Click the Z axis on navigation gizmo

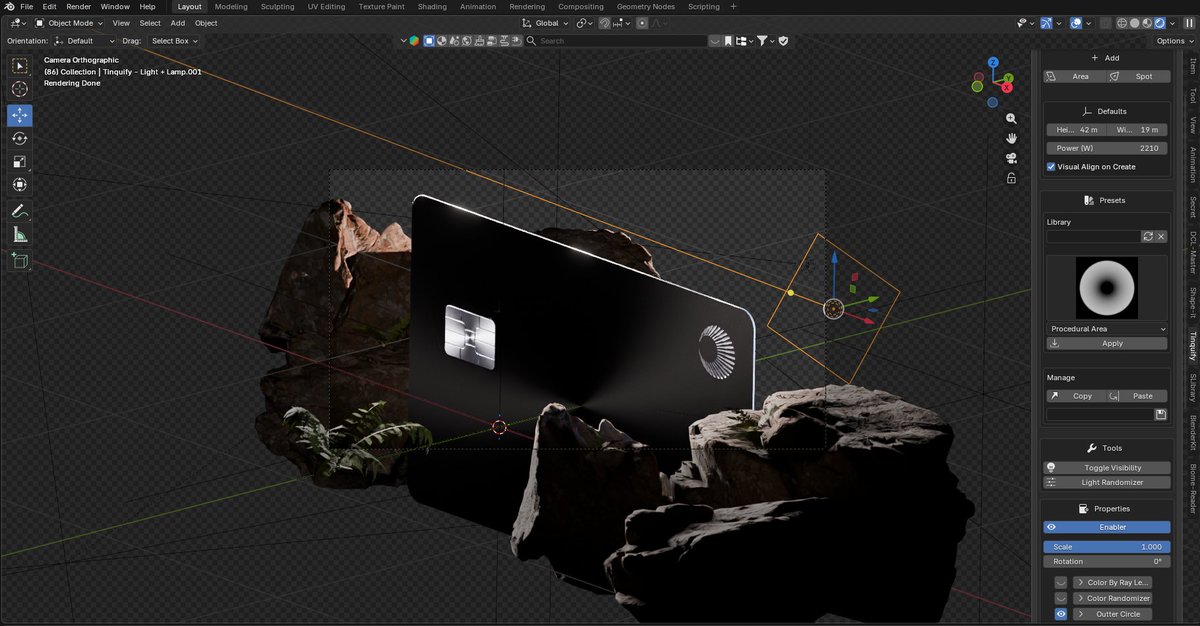point(992,62)
